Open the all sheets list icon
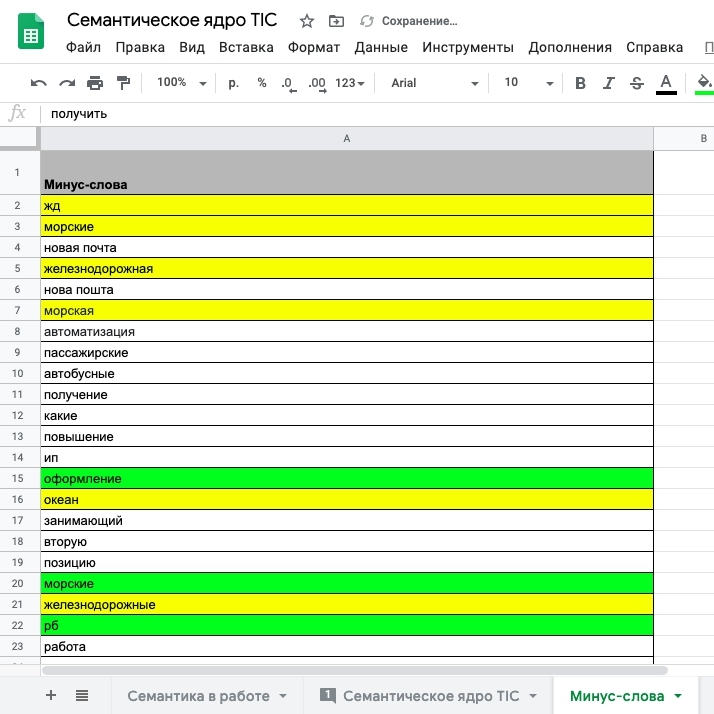The image size is (714, 714). [82, 695]
